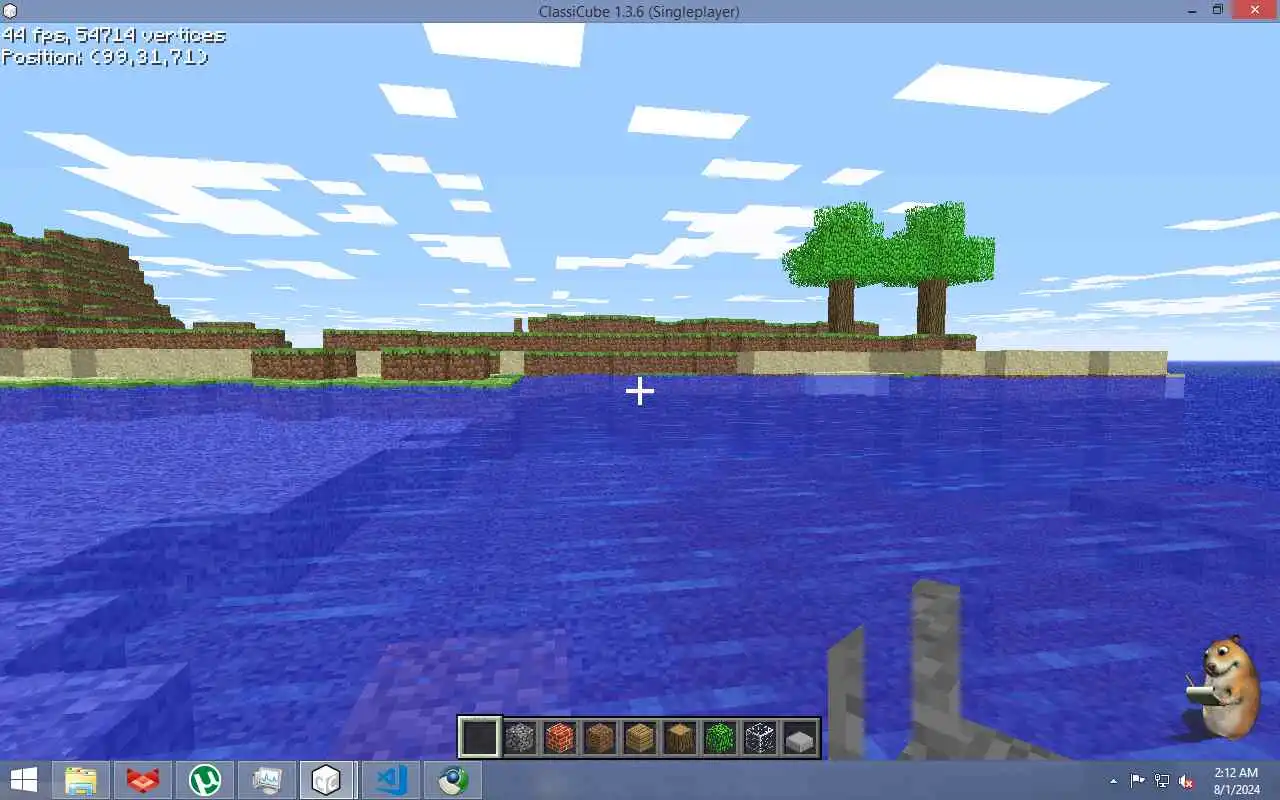Click the hamster desktop mascot

(x=1224, y=688)
